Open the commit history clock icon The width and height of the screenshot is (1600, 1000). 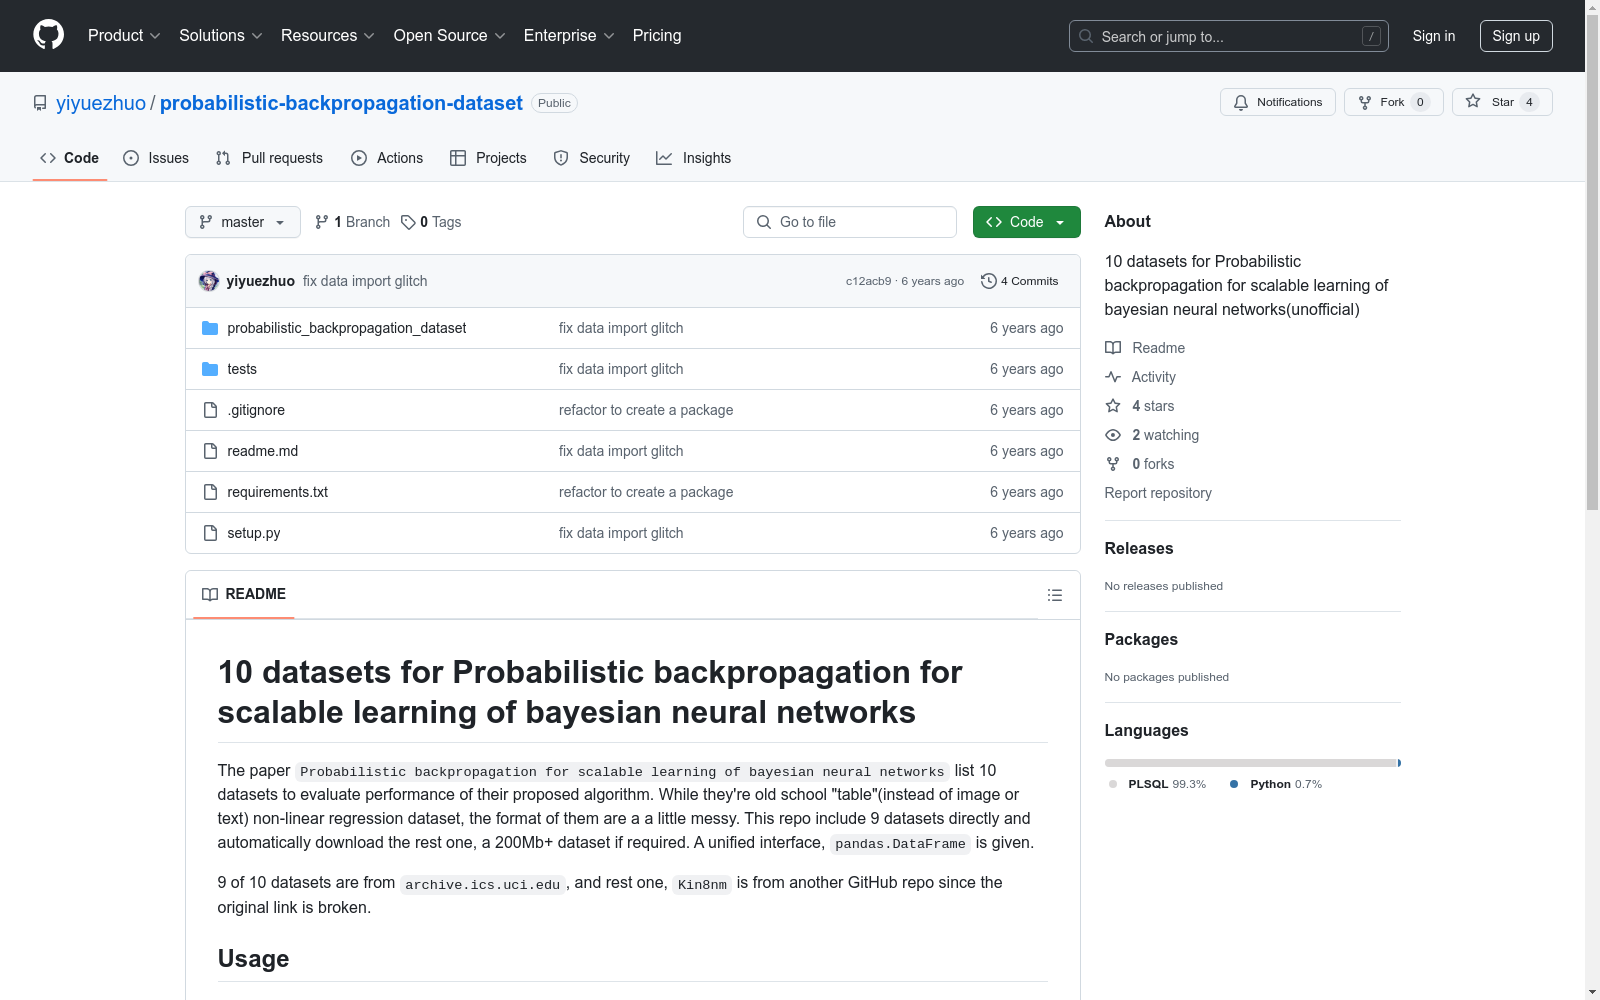click(989, 281)
